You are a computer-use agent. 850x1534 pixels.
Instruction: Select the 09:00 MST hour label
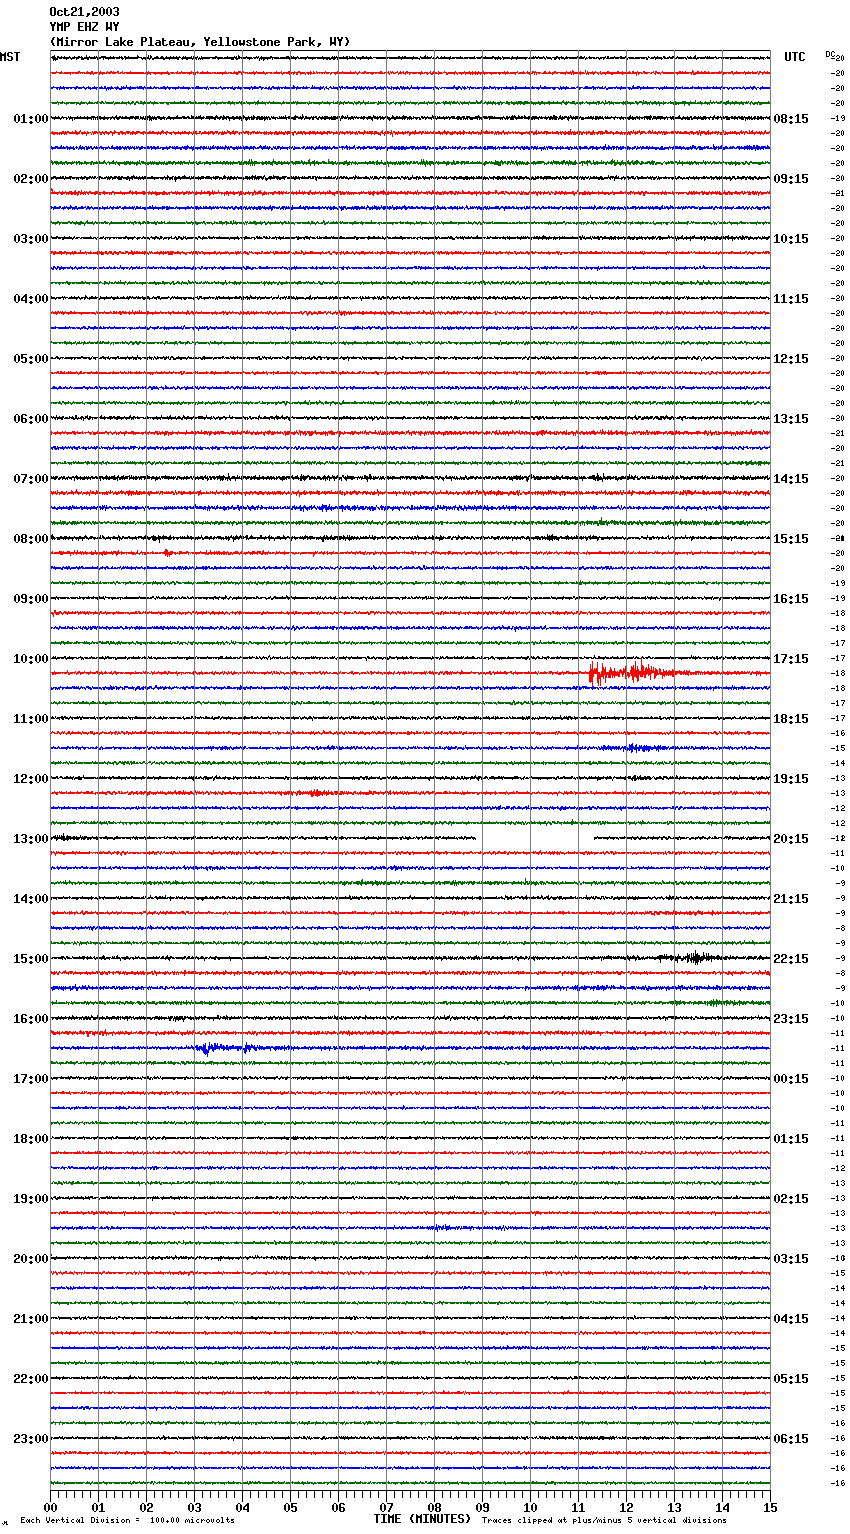pos(31,599)
